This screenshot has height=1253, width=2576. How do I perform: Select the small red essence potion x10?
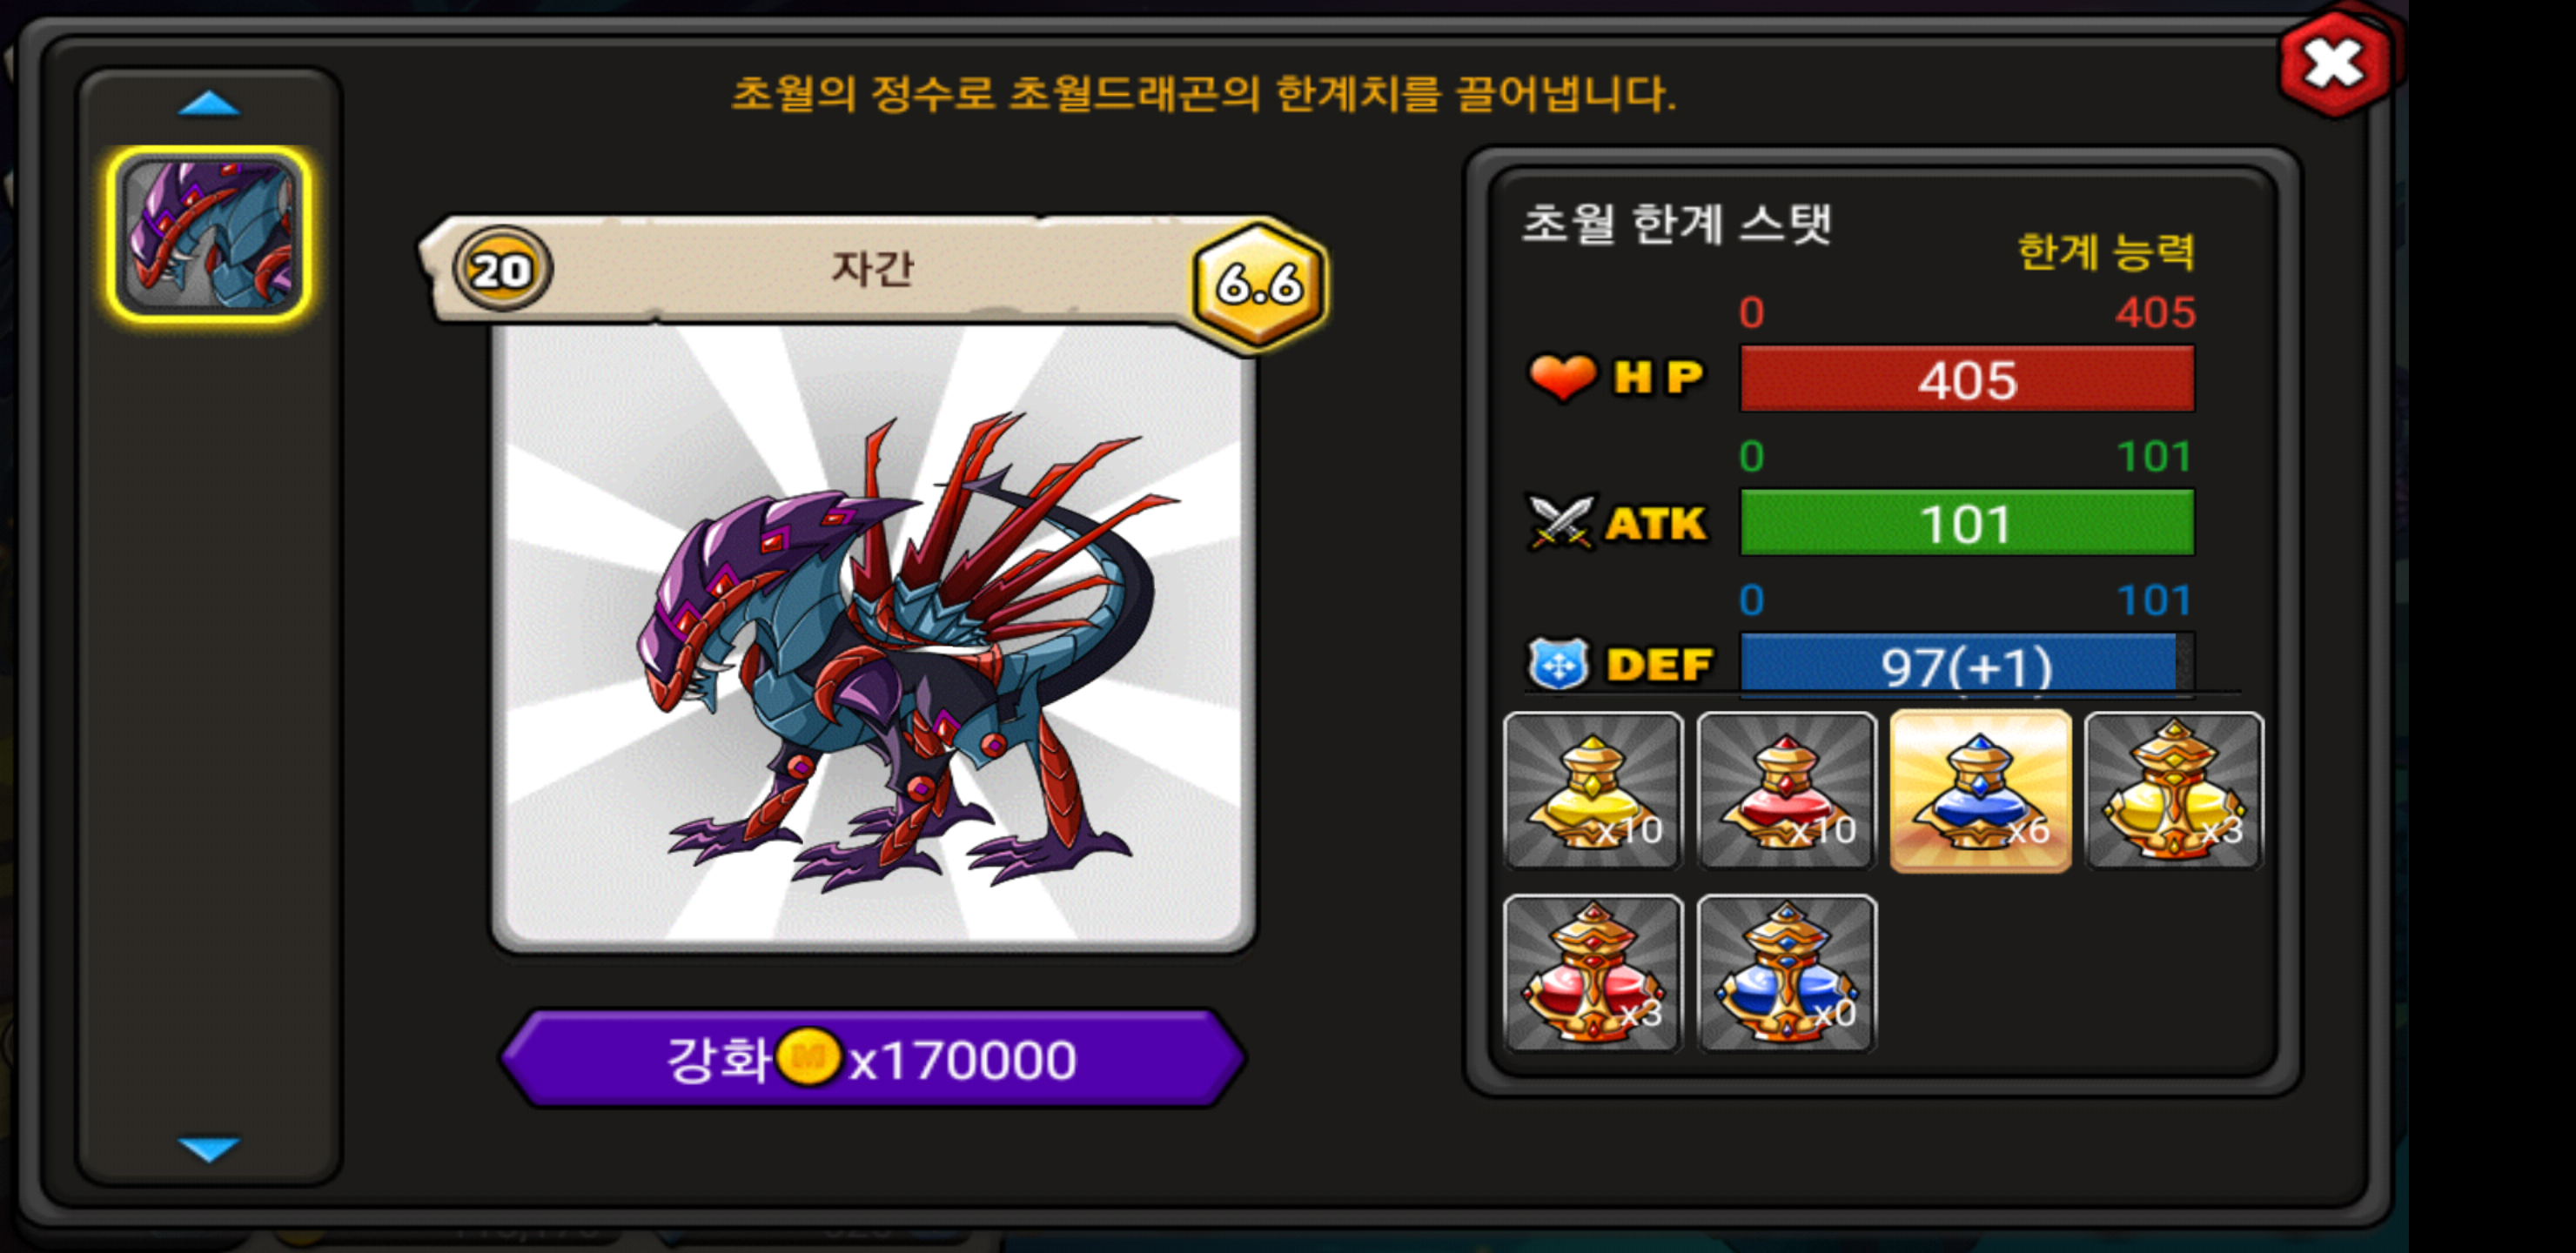pos(1786,790)
